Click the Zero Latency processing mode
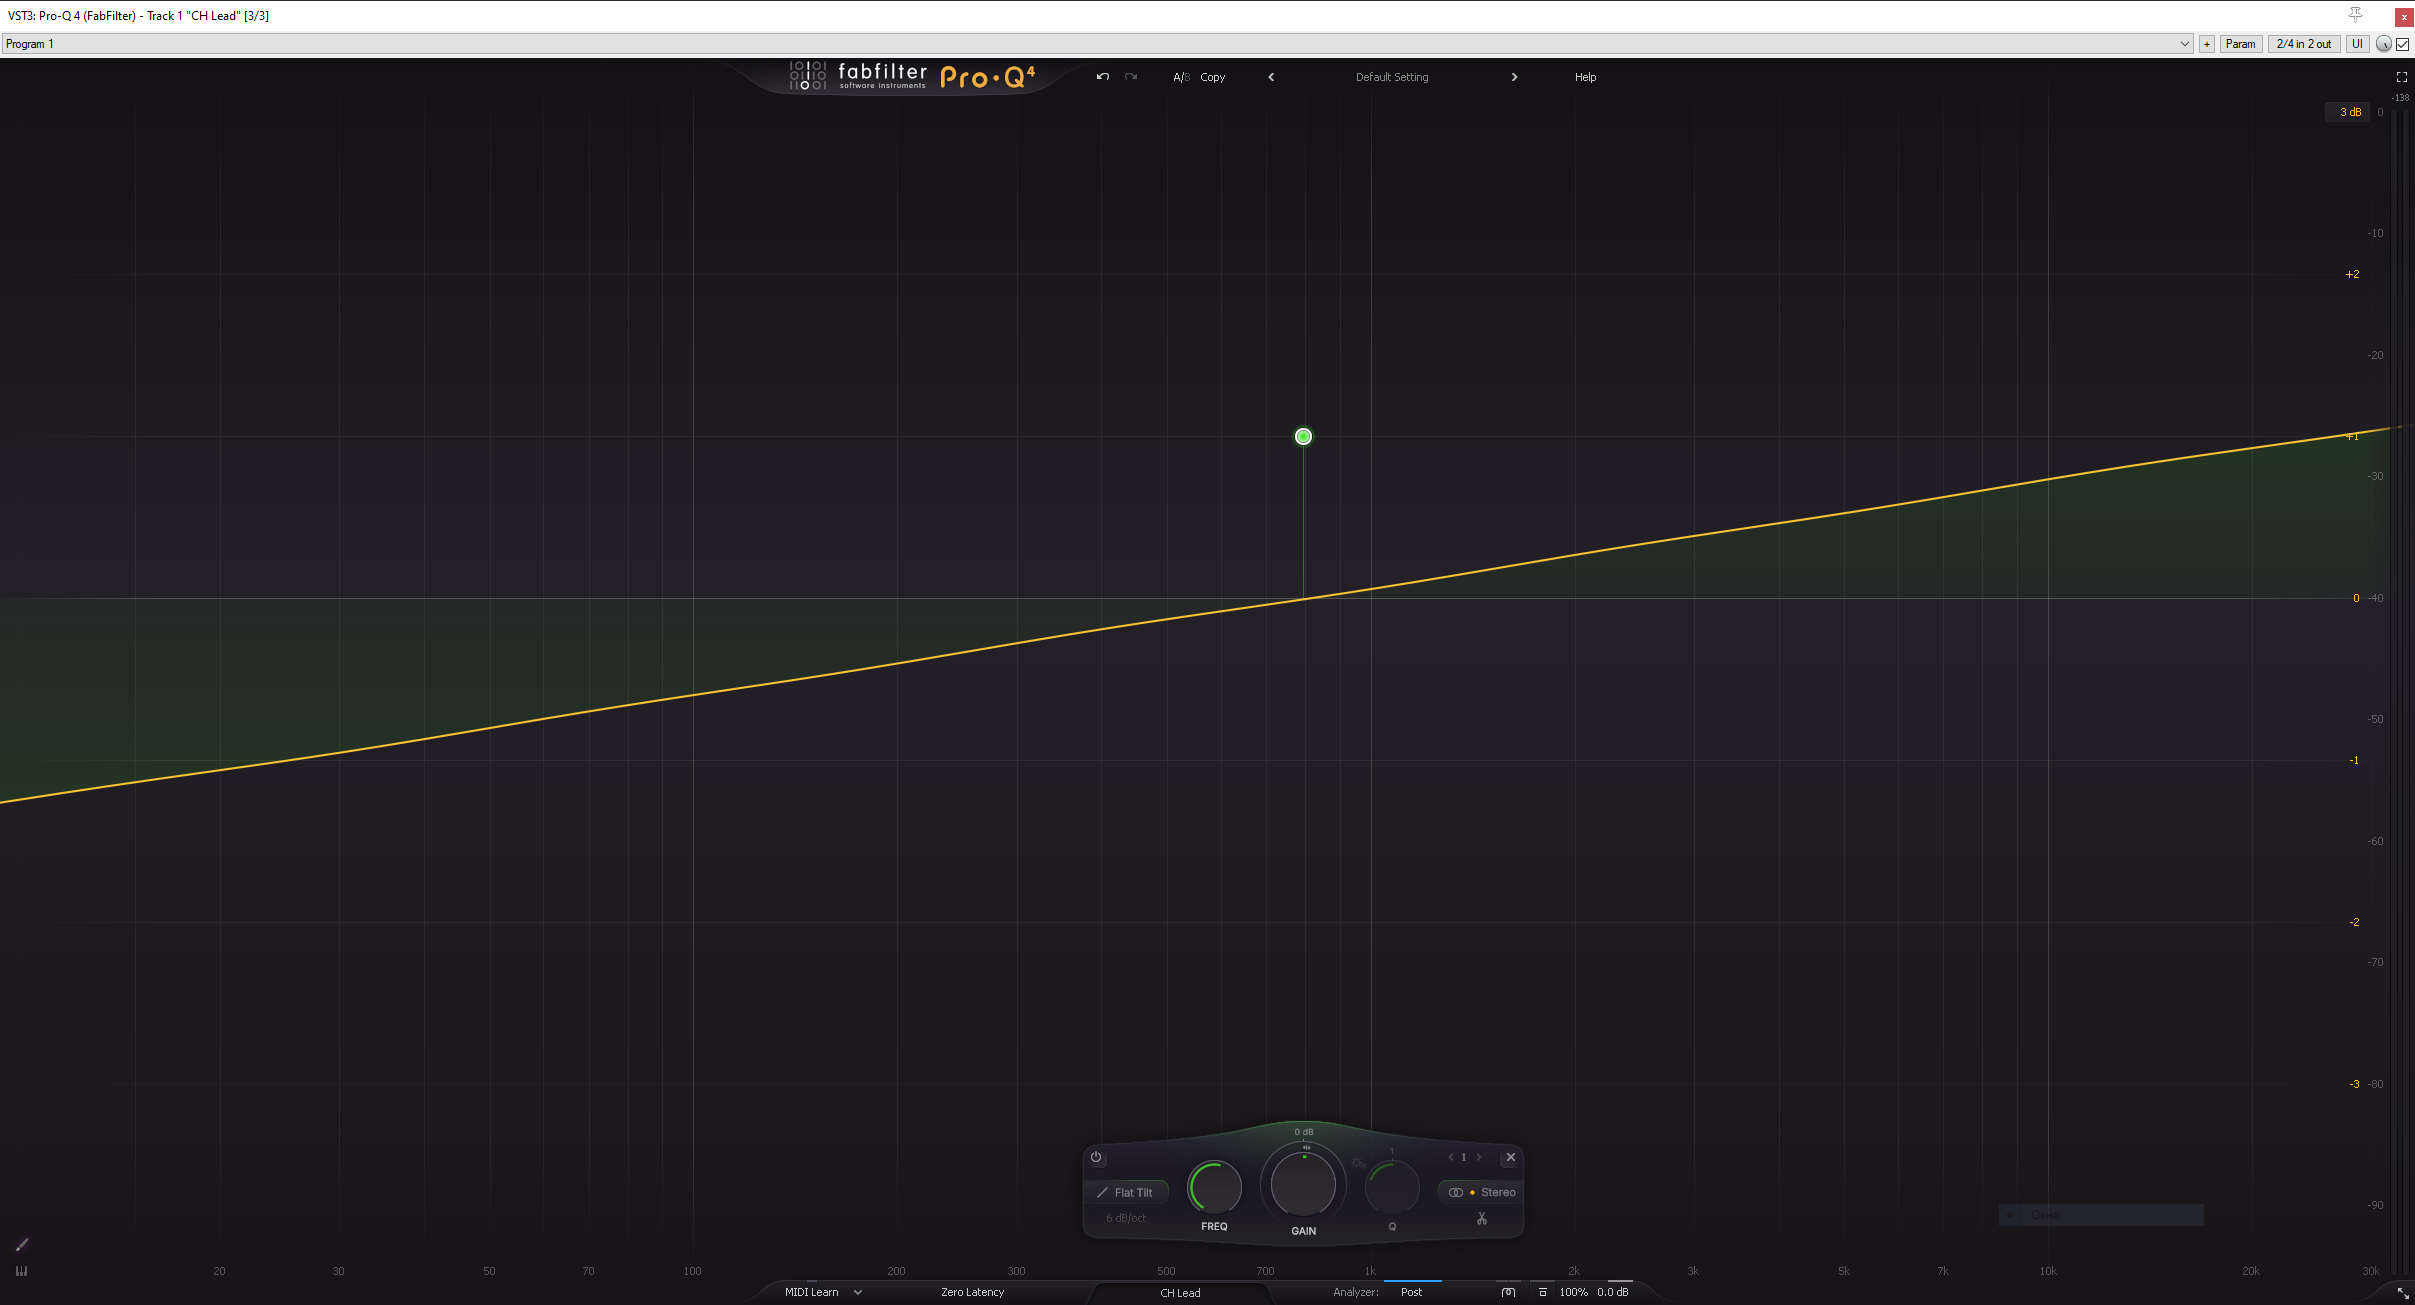Viewport: 2415px width, 1305px height. [x=971, y=1292]
